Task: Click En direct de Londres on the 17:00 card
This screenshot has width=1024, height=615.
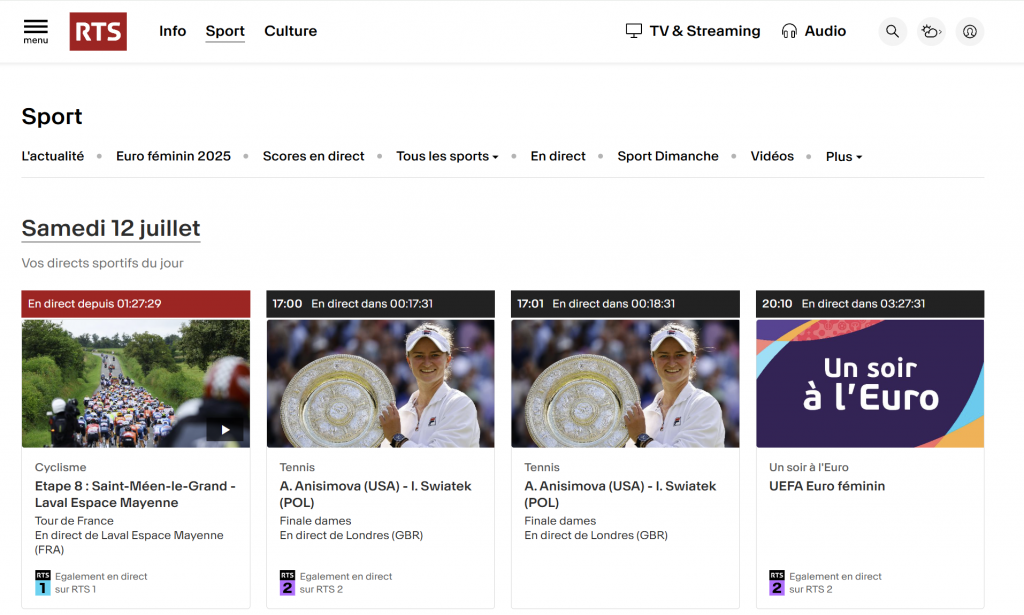Action: click(x=351, y=535)
